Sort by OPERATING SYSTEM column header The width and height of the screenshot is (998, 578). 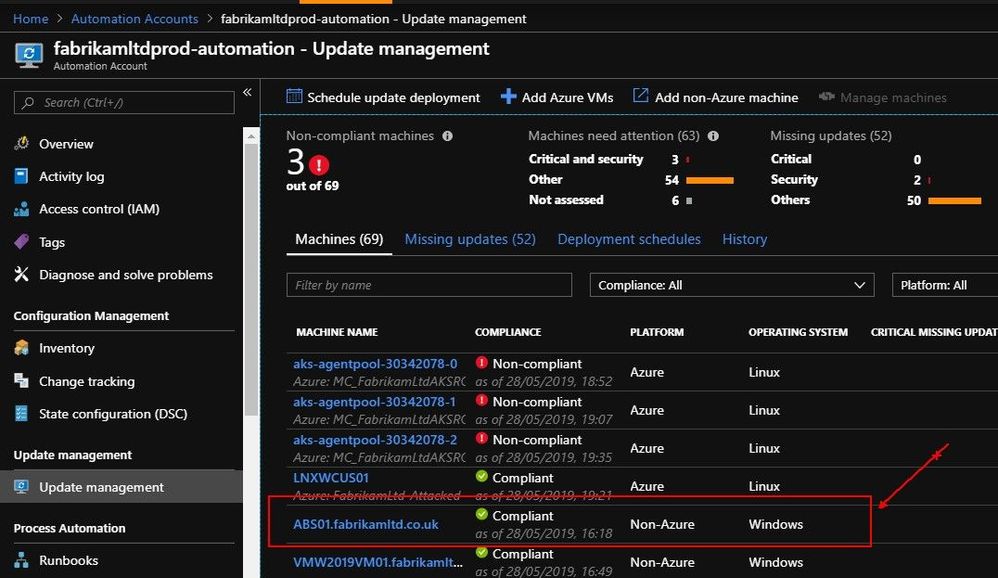coord(798,332)
